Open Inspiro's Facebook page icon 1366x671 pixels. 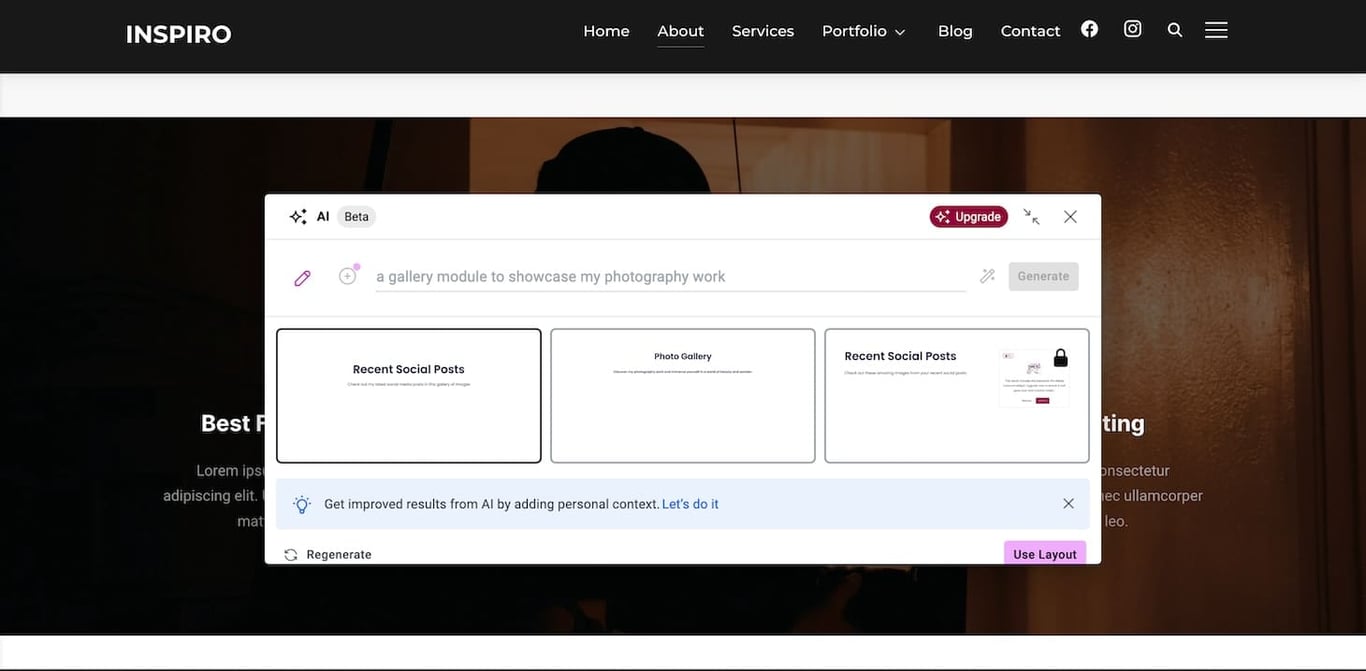tap(1088, 28)
